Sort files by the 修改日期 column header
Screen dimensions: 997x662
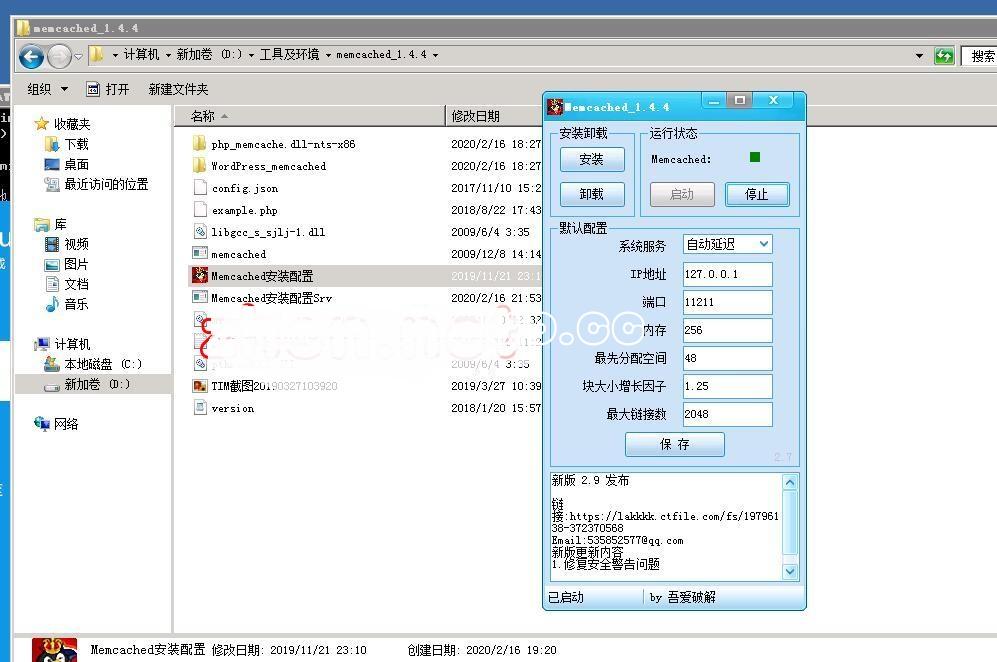[493, 116]
